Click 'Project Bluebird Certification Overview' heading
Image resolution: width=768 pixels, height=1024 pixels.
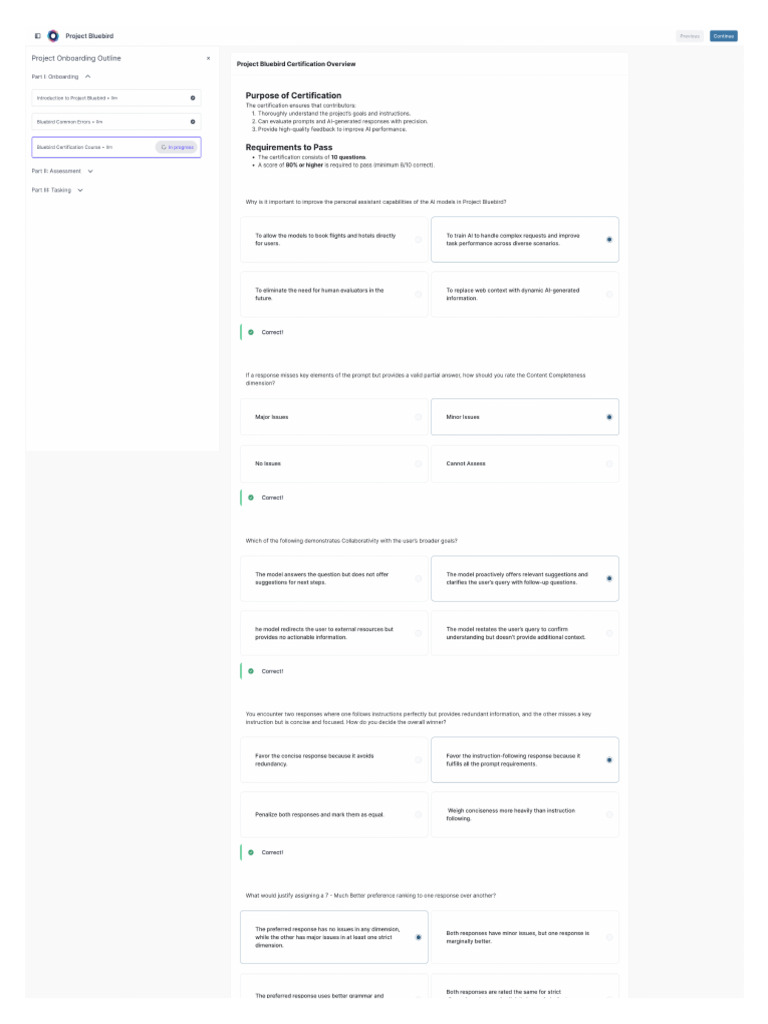coord(296,64)
